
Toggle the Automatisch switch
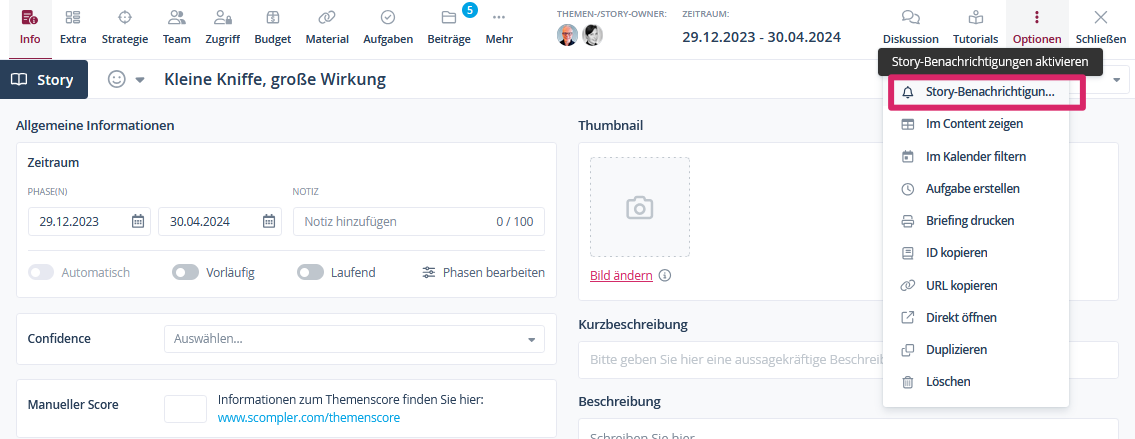click(41, 272)
